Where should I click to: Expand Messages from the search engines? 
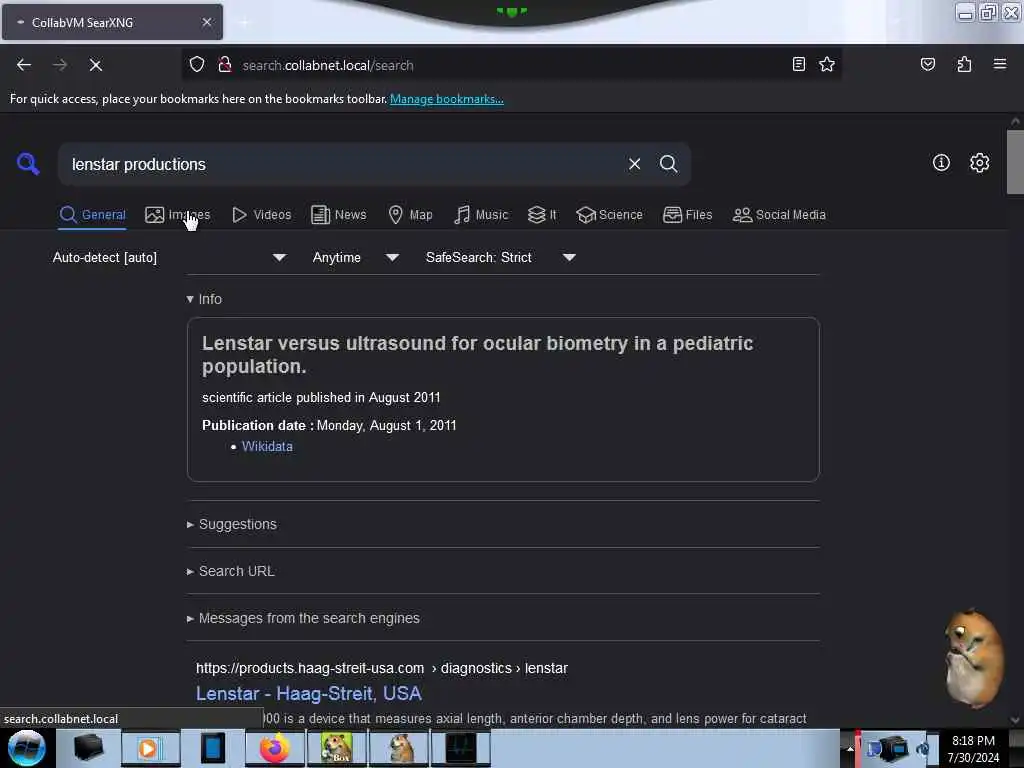point(303,618)
